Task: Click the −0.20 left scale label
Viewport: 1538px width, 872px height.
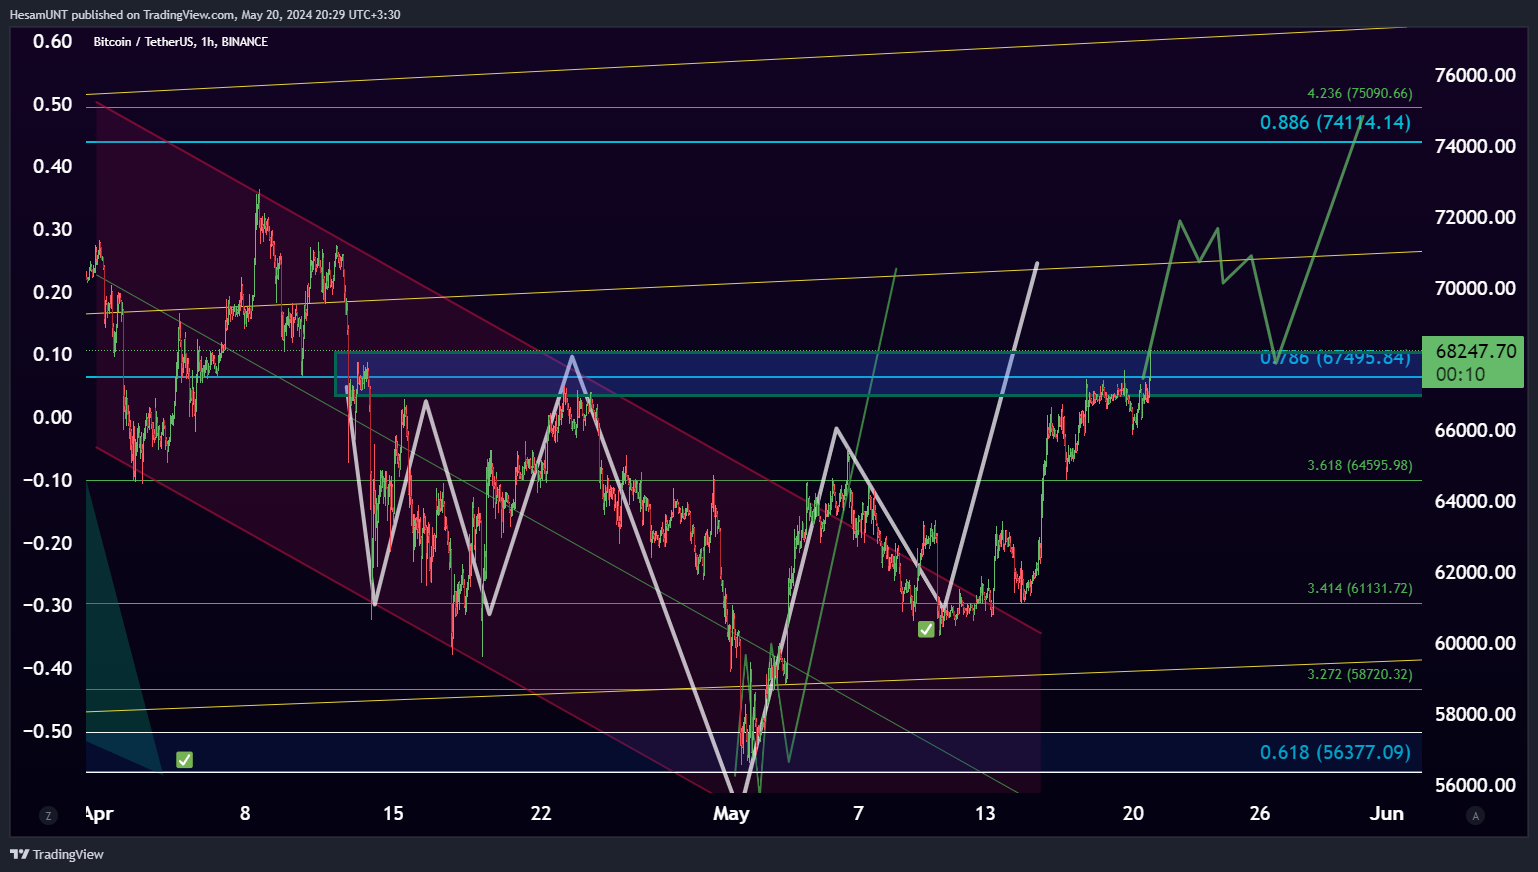Action: (48, 543)
